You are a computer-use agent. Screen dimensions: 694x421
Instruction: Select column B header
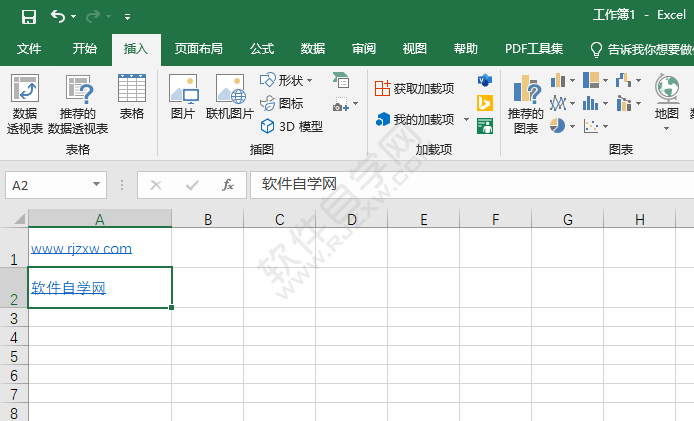click(x=208, y=219)
